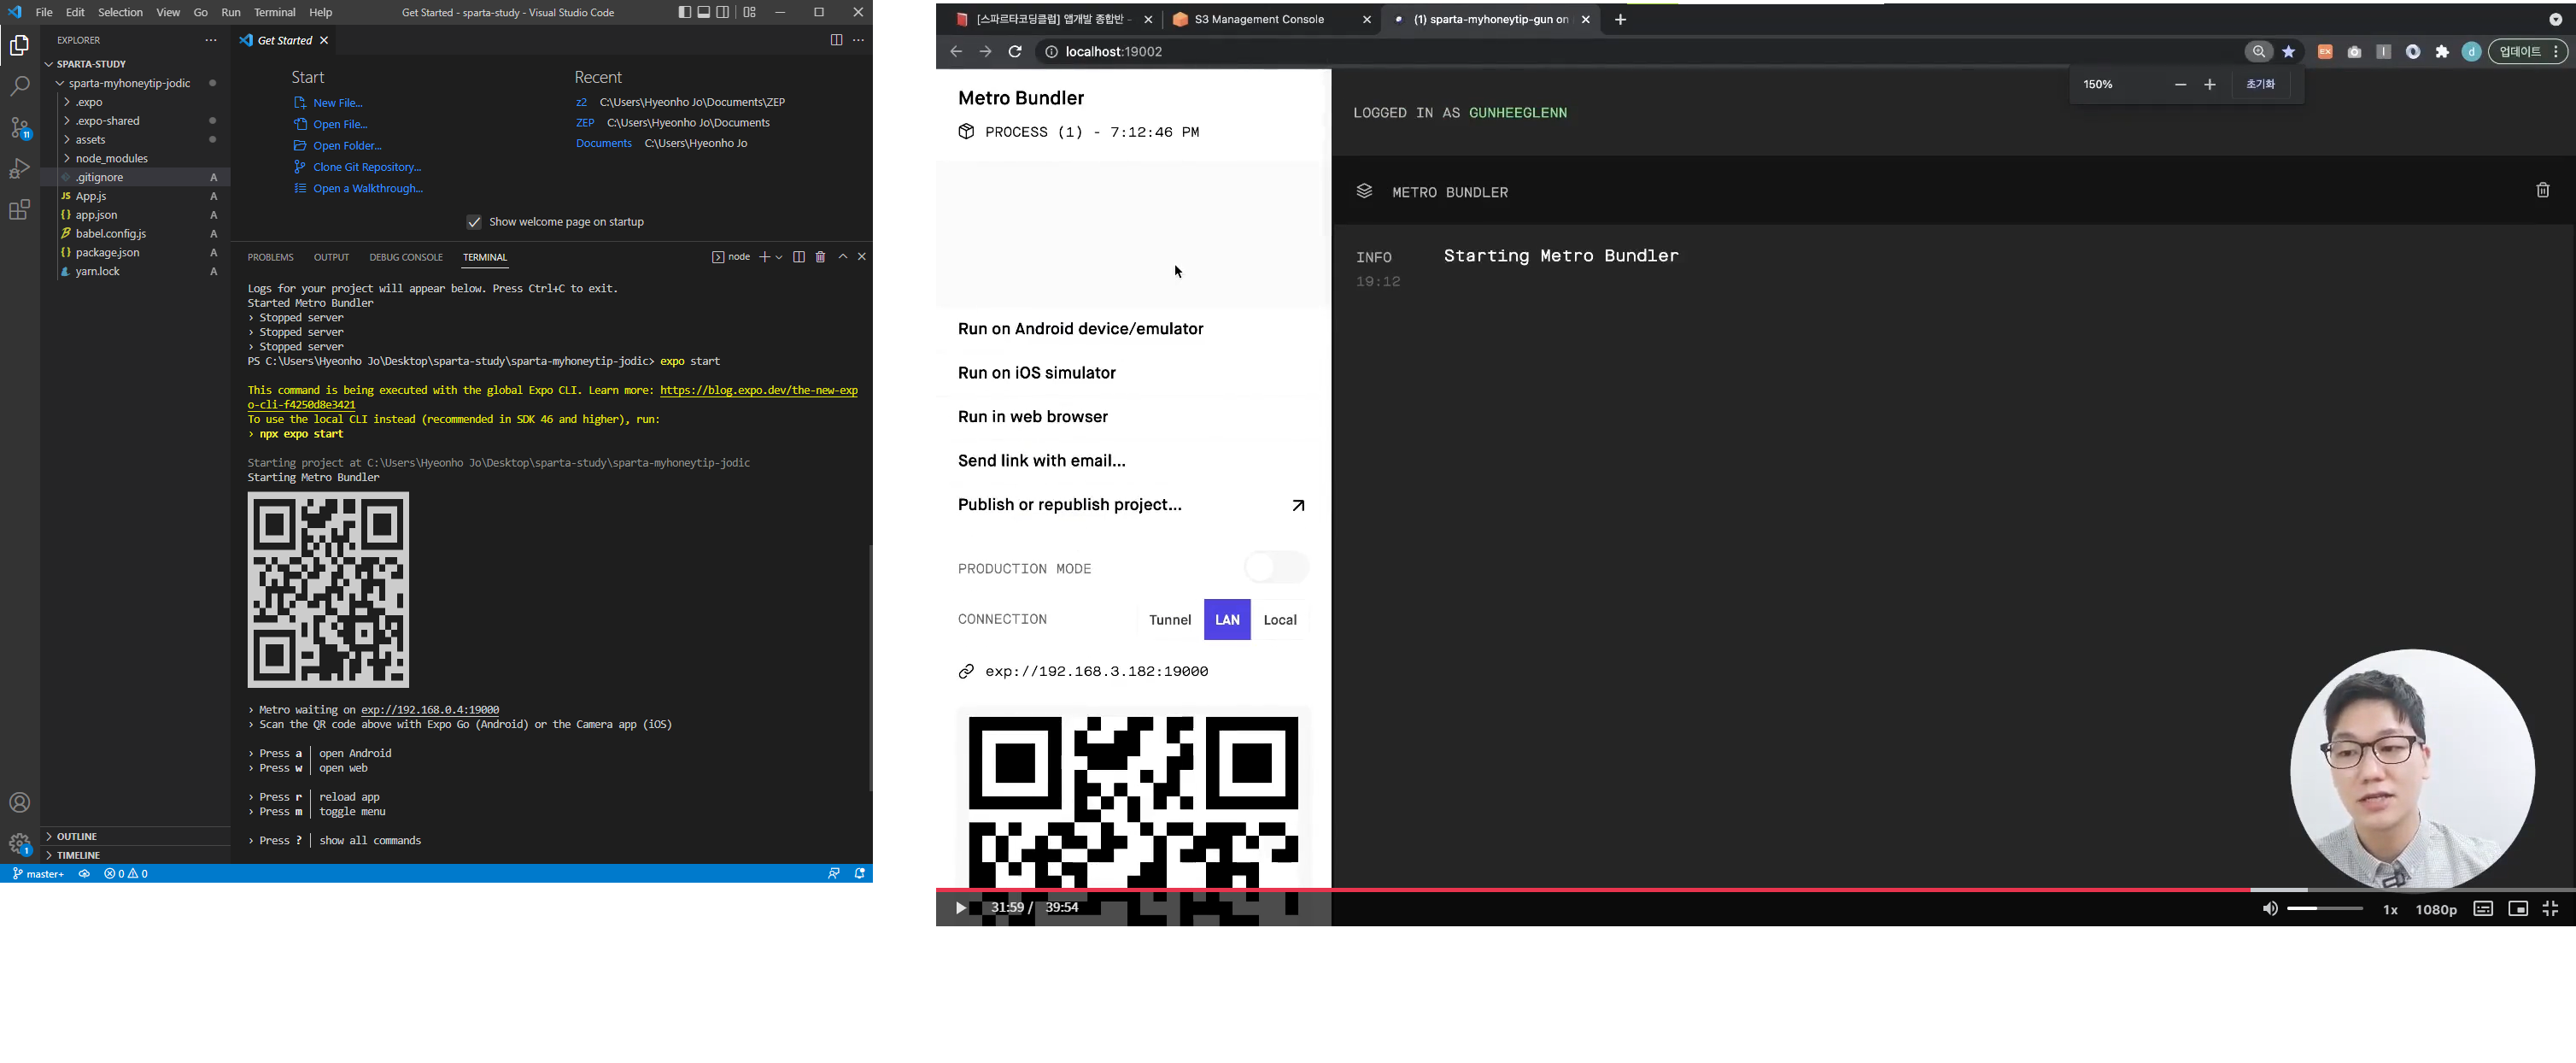Toggle the primary side bar in VS Code
The width and height of the screenshot is (2576, 1063).
click(684, 12)
